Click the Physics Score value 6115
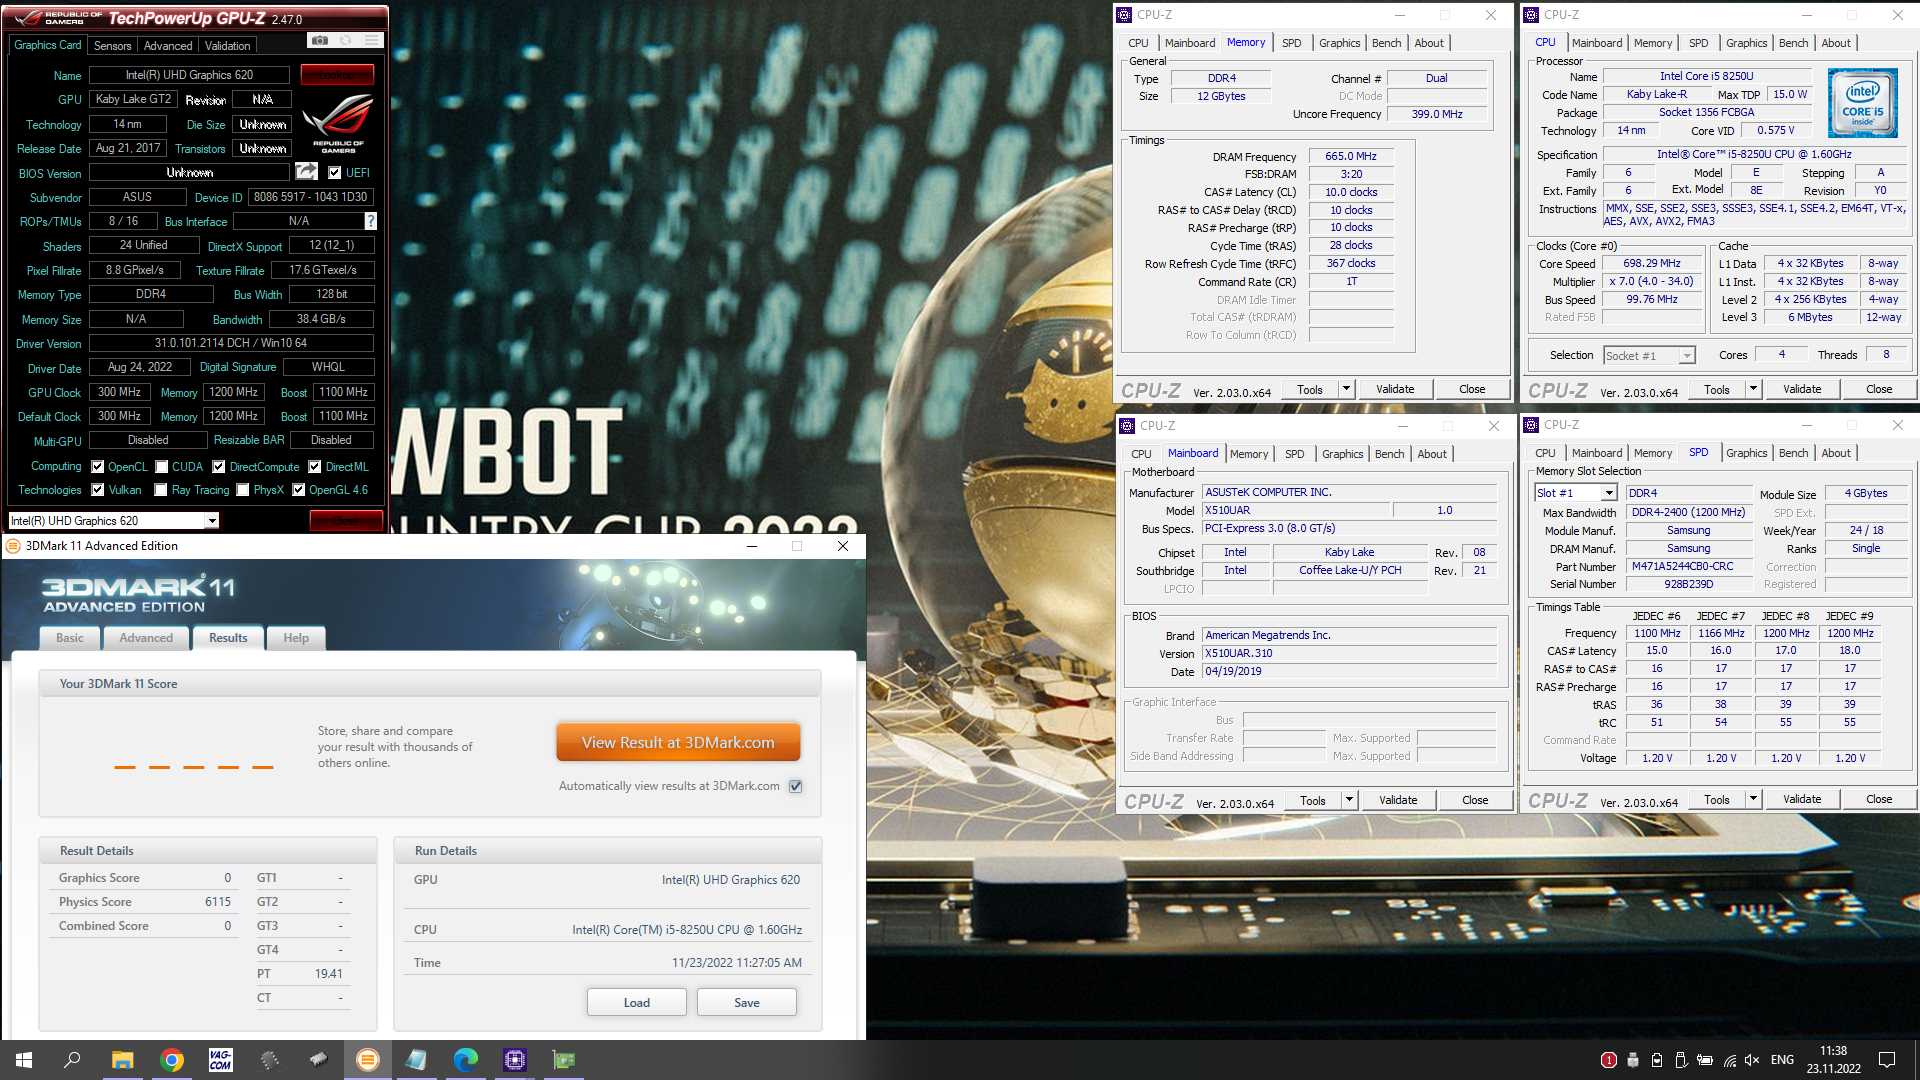The width and height of the screenshot is (1920, 1080). pos(218,902)
